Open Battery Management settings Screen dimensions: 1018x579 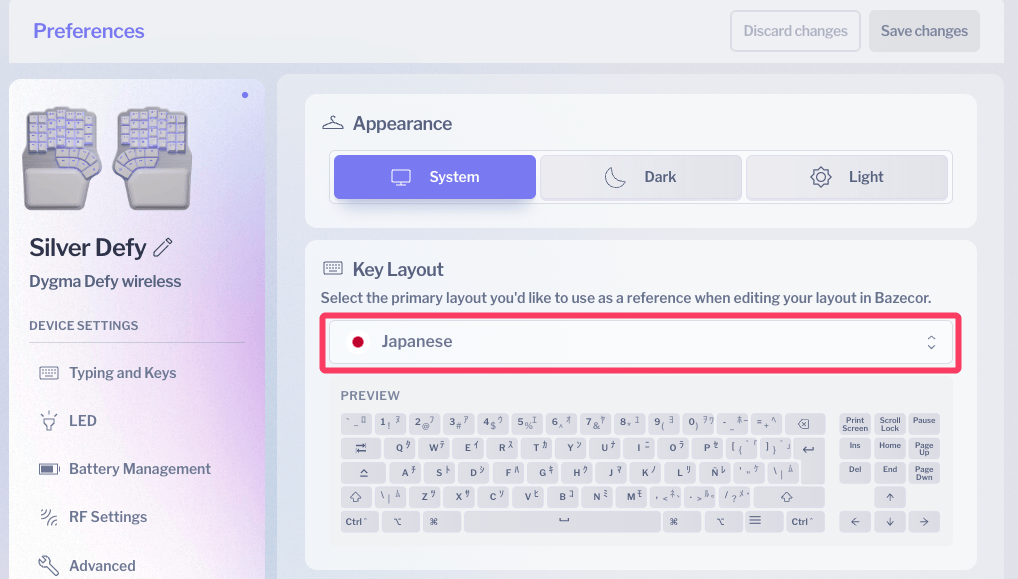tap(139, 469)
